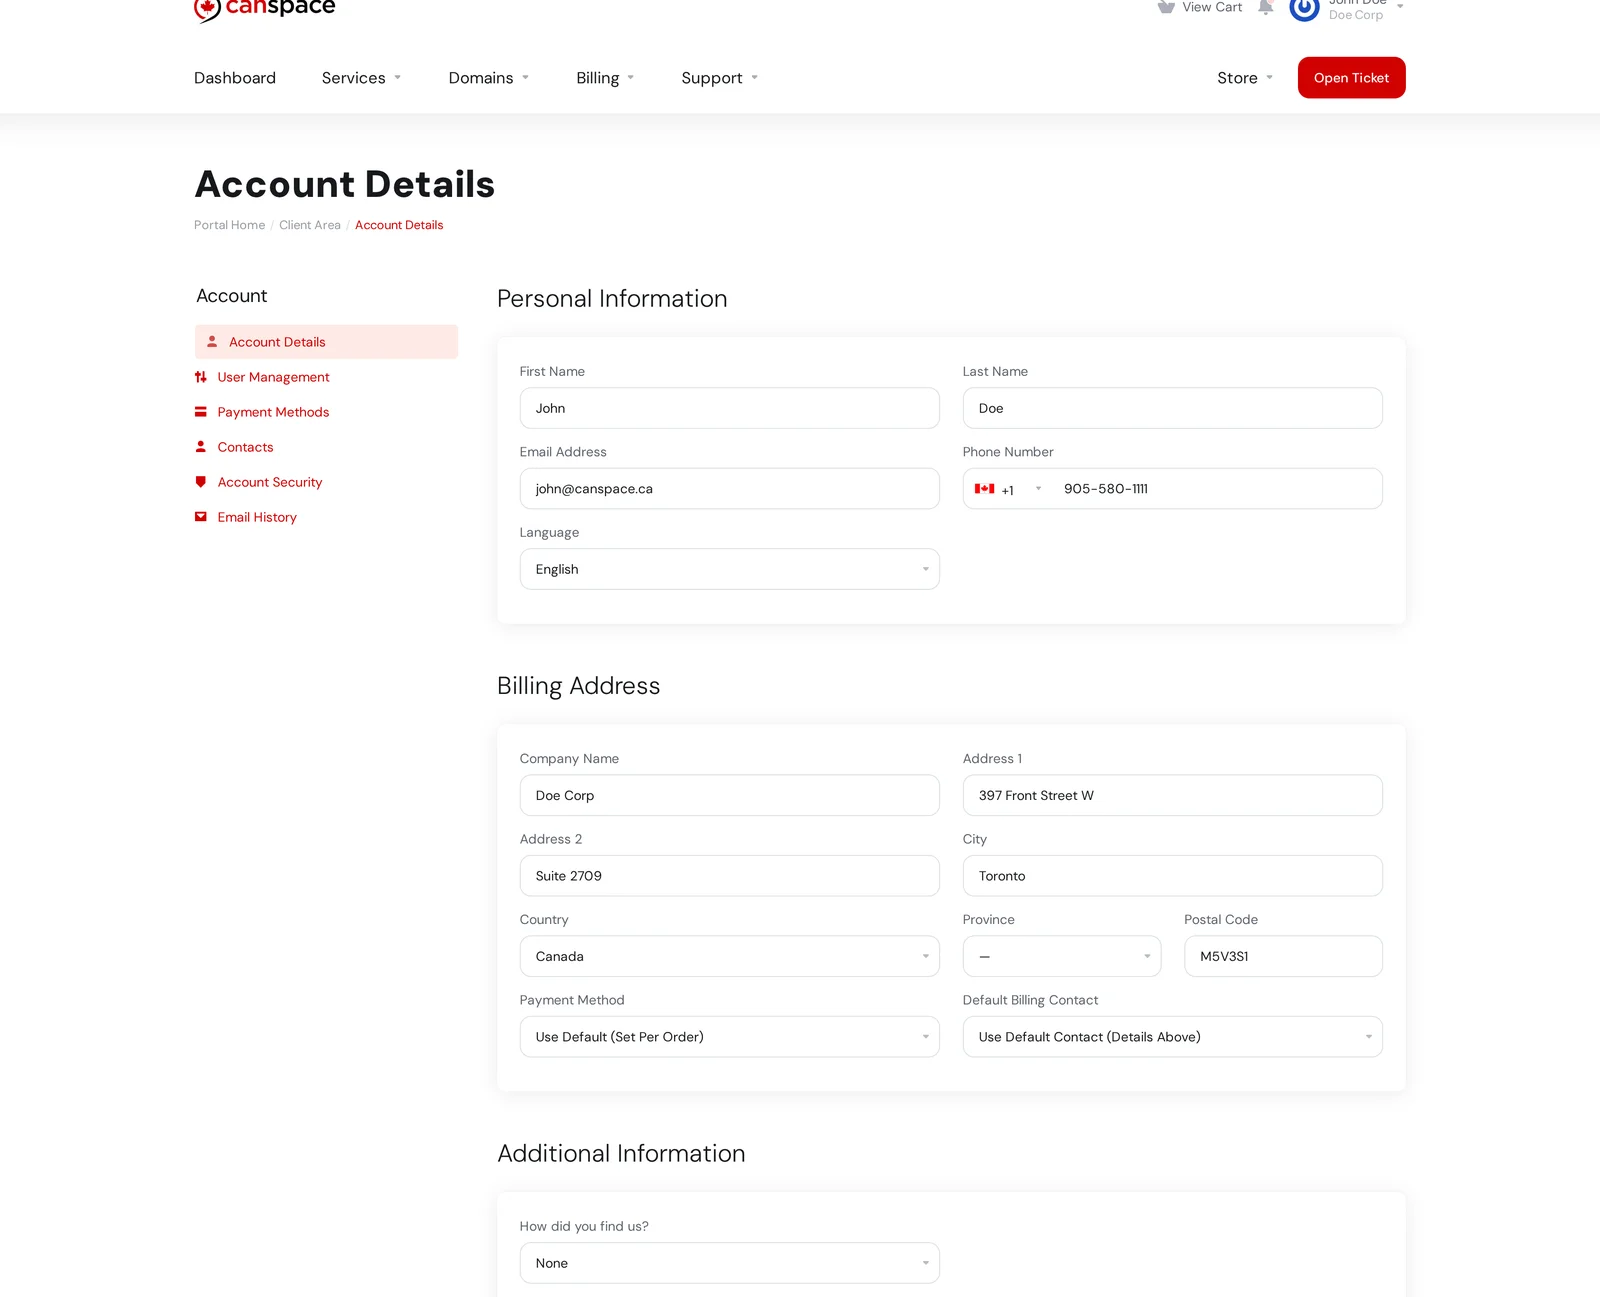This screenshot has height=1297, width=1600.
Task: Open the How did you find us dropdown
Action: [x=729, y=1263]
